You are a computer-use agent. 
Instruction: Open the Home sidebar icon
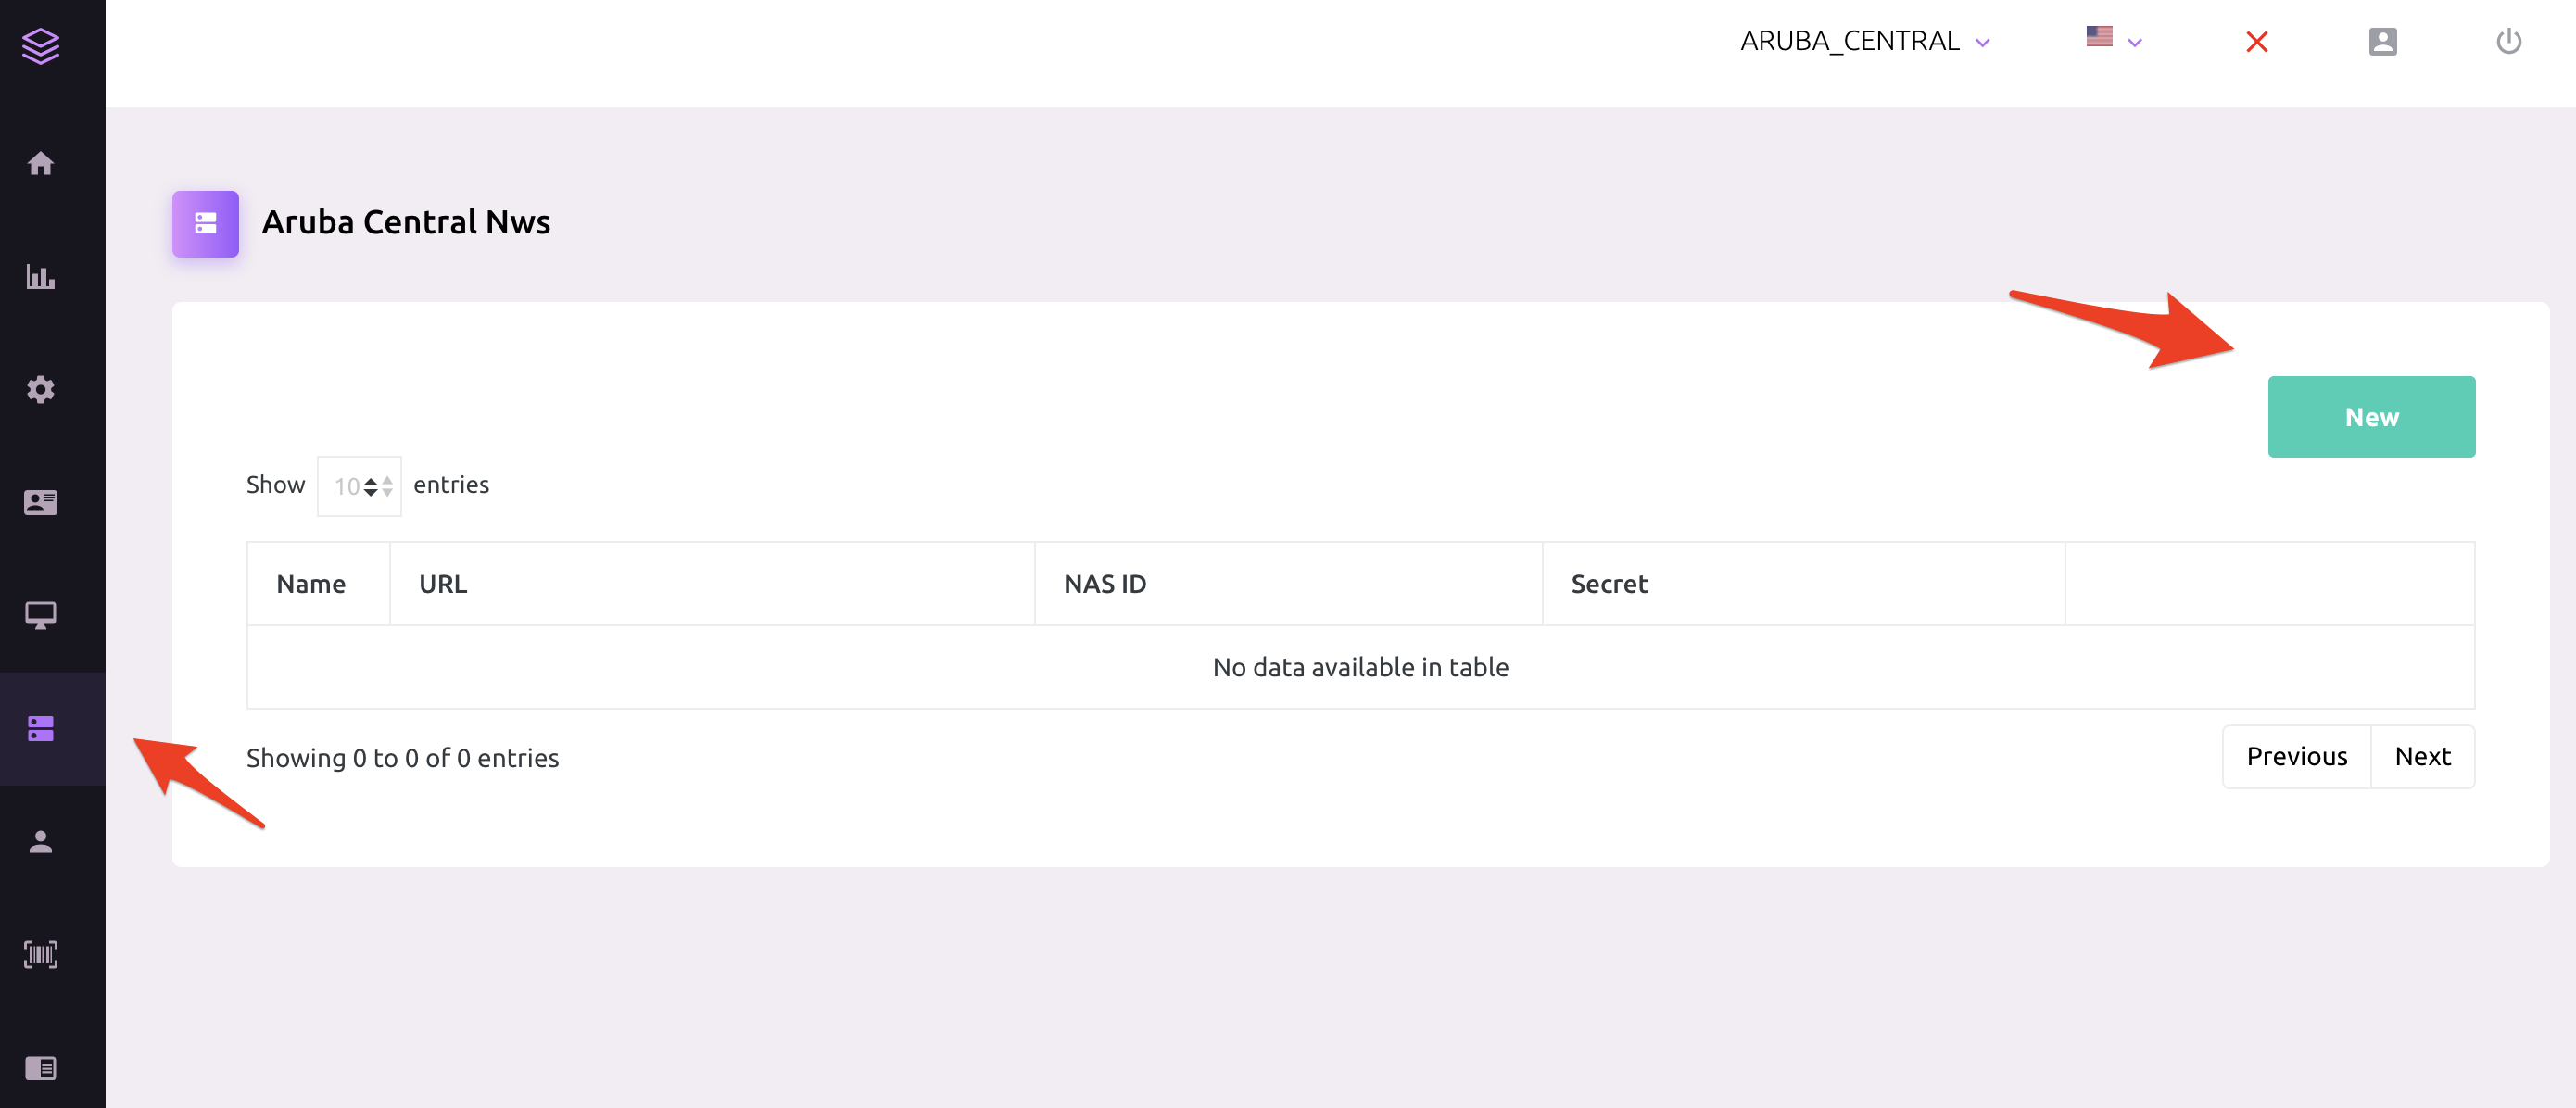41,163
